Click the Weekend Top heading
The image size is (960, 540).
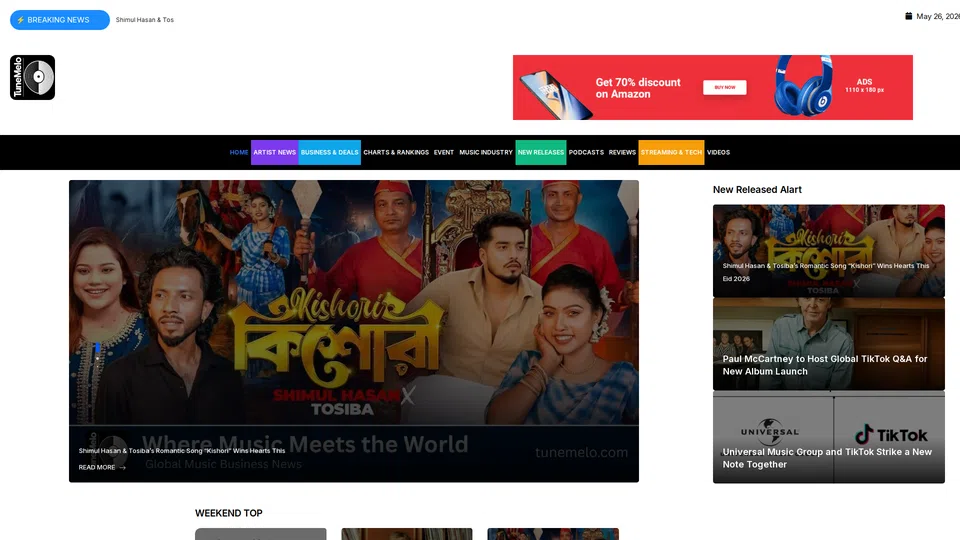tap(228, 513)
